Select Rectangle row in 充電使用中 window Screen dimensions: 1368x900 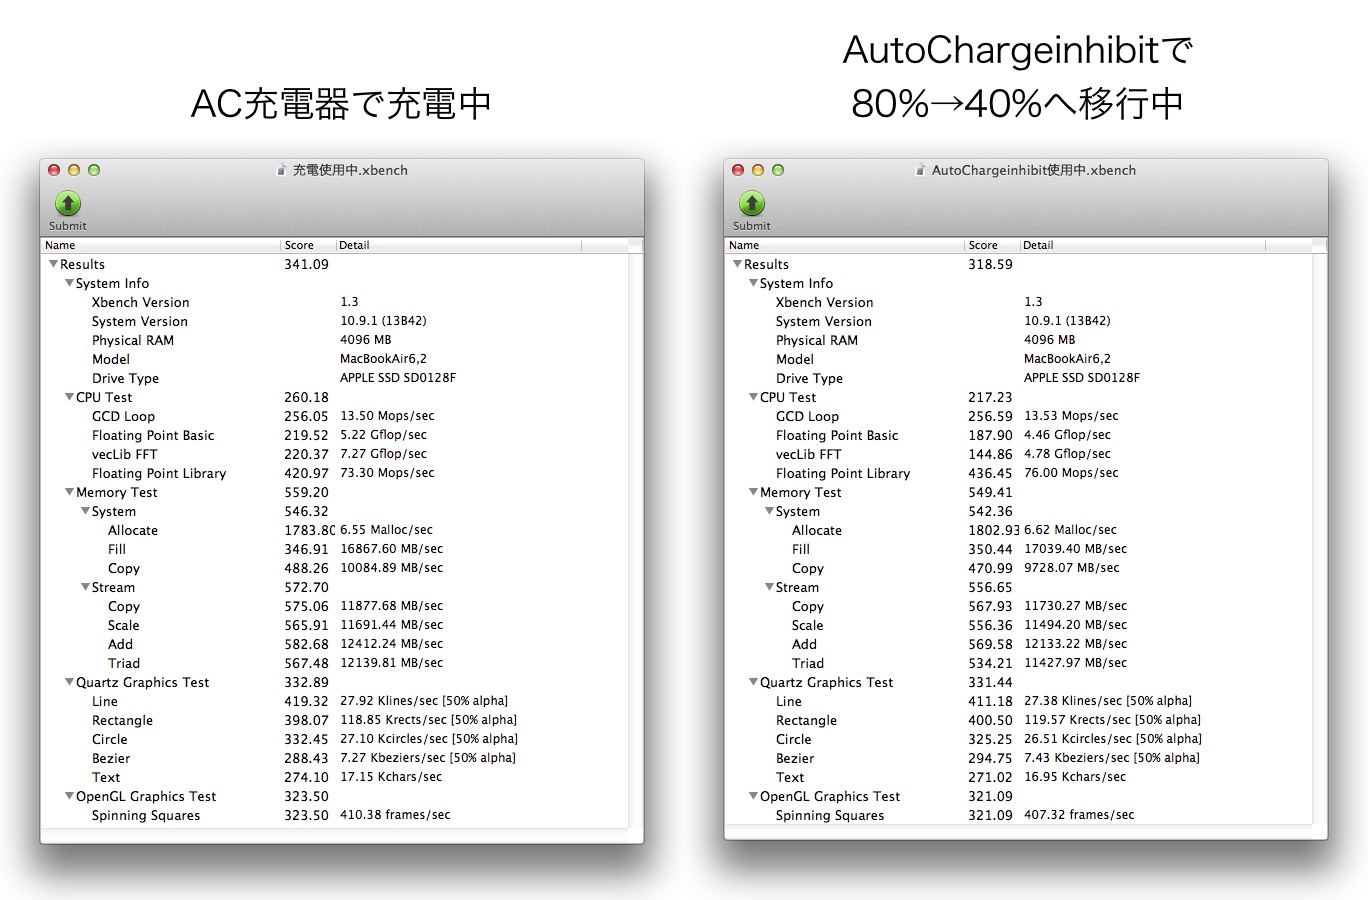(x=335, y=720)
